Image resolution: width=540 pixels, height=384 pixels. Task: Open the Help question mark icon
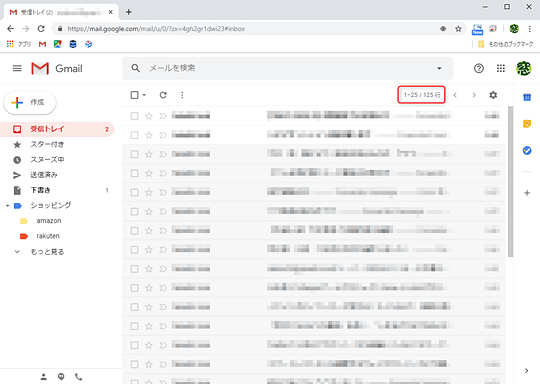(x=478, y=69)
